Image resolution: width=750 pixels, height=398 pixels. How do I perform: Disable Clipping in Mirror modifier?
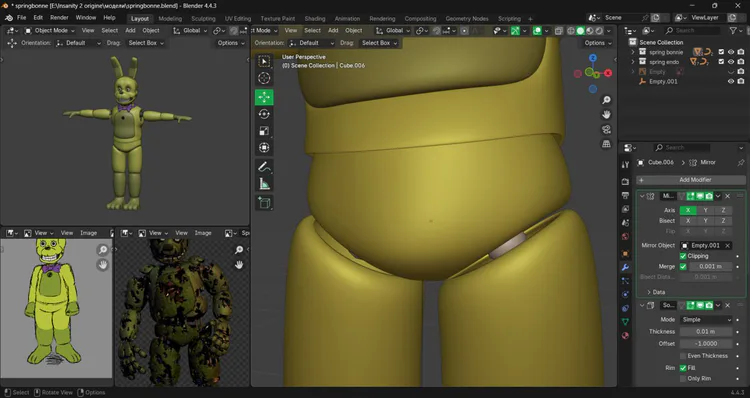(683, 256)
